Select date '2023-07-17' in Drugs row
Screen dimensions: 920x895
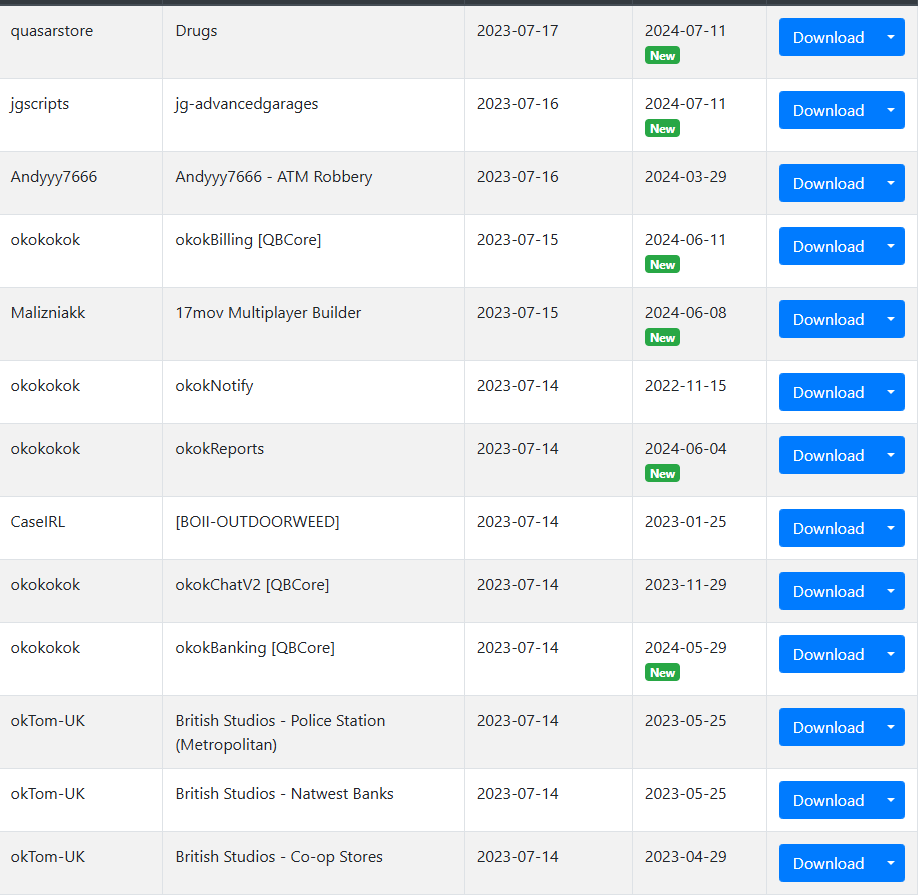point(518,31)
